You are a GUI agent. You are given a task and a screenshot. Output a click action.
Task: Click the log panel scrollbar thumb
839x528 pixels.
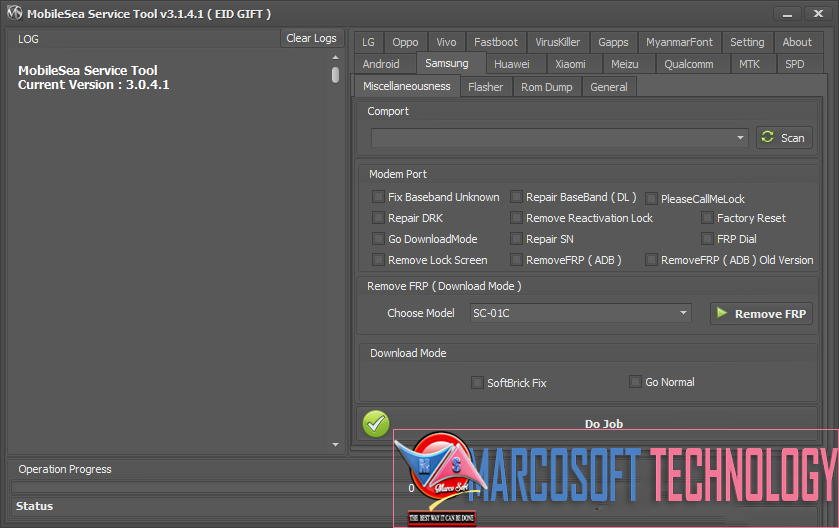tap(335, 74)
